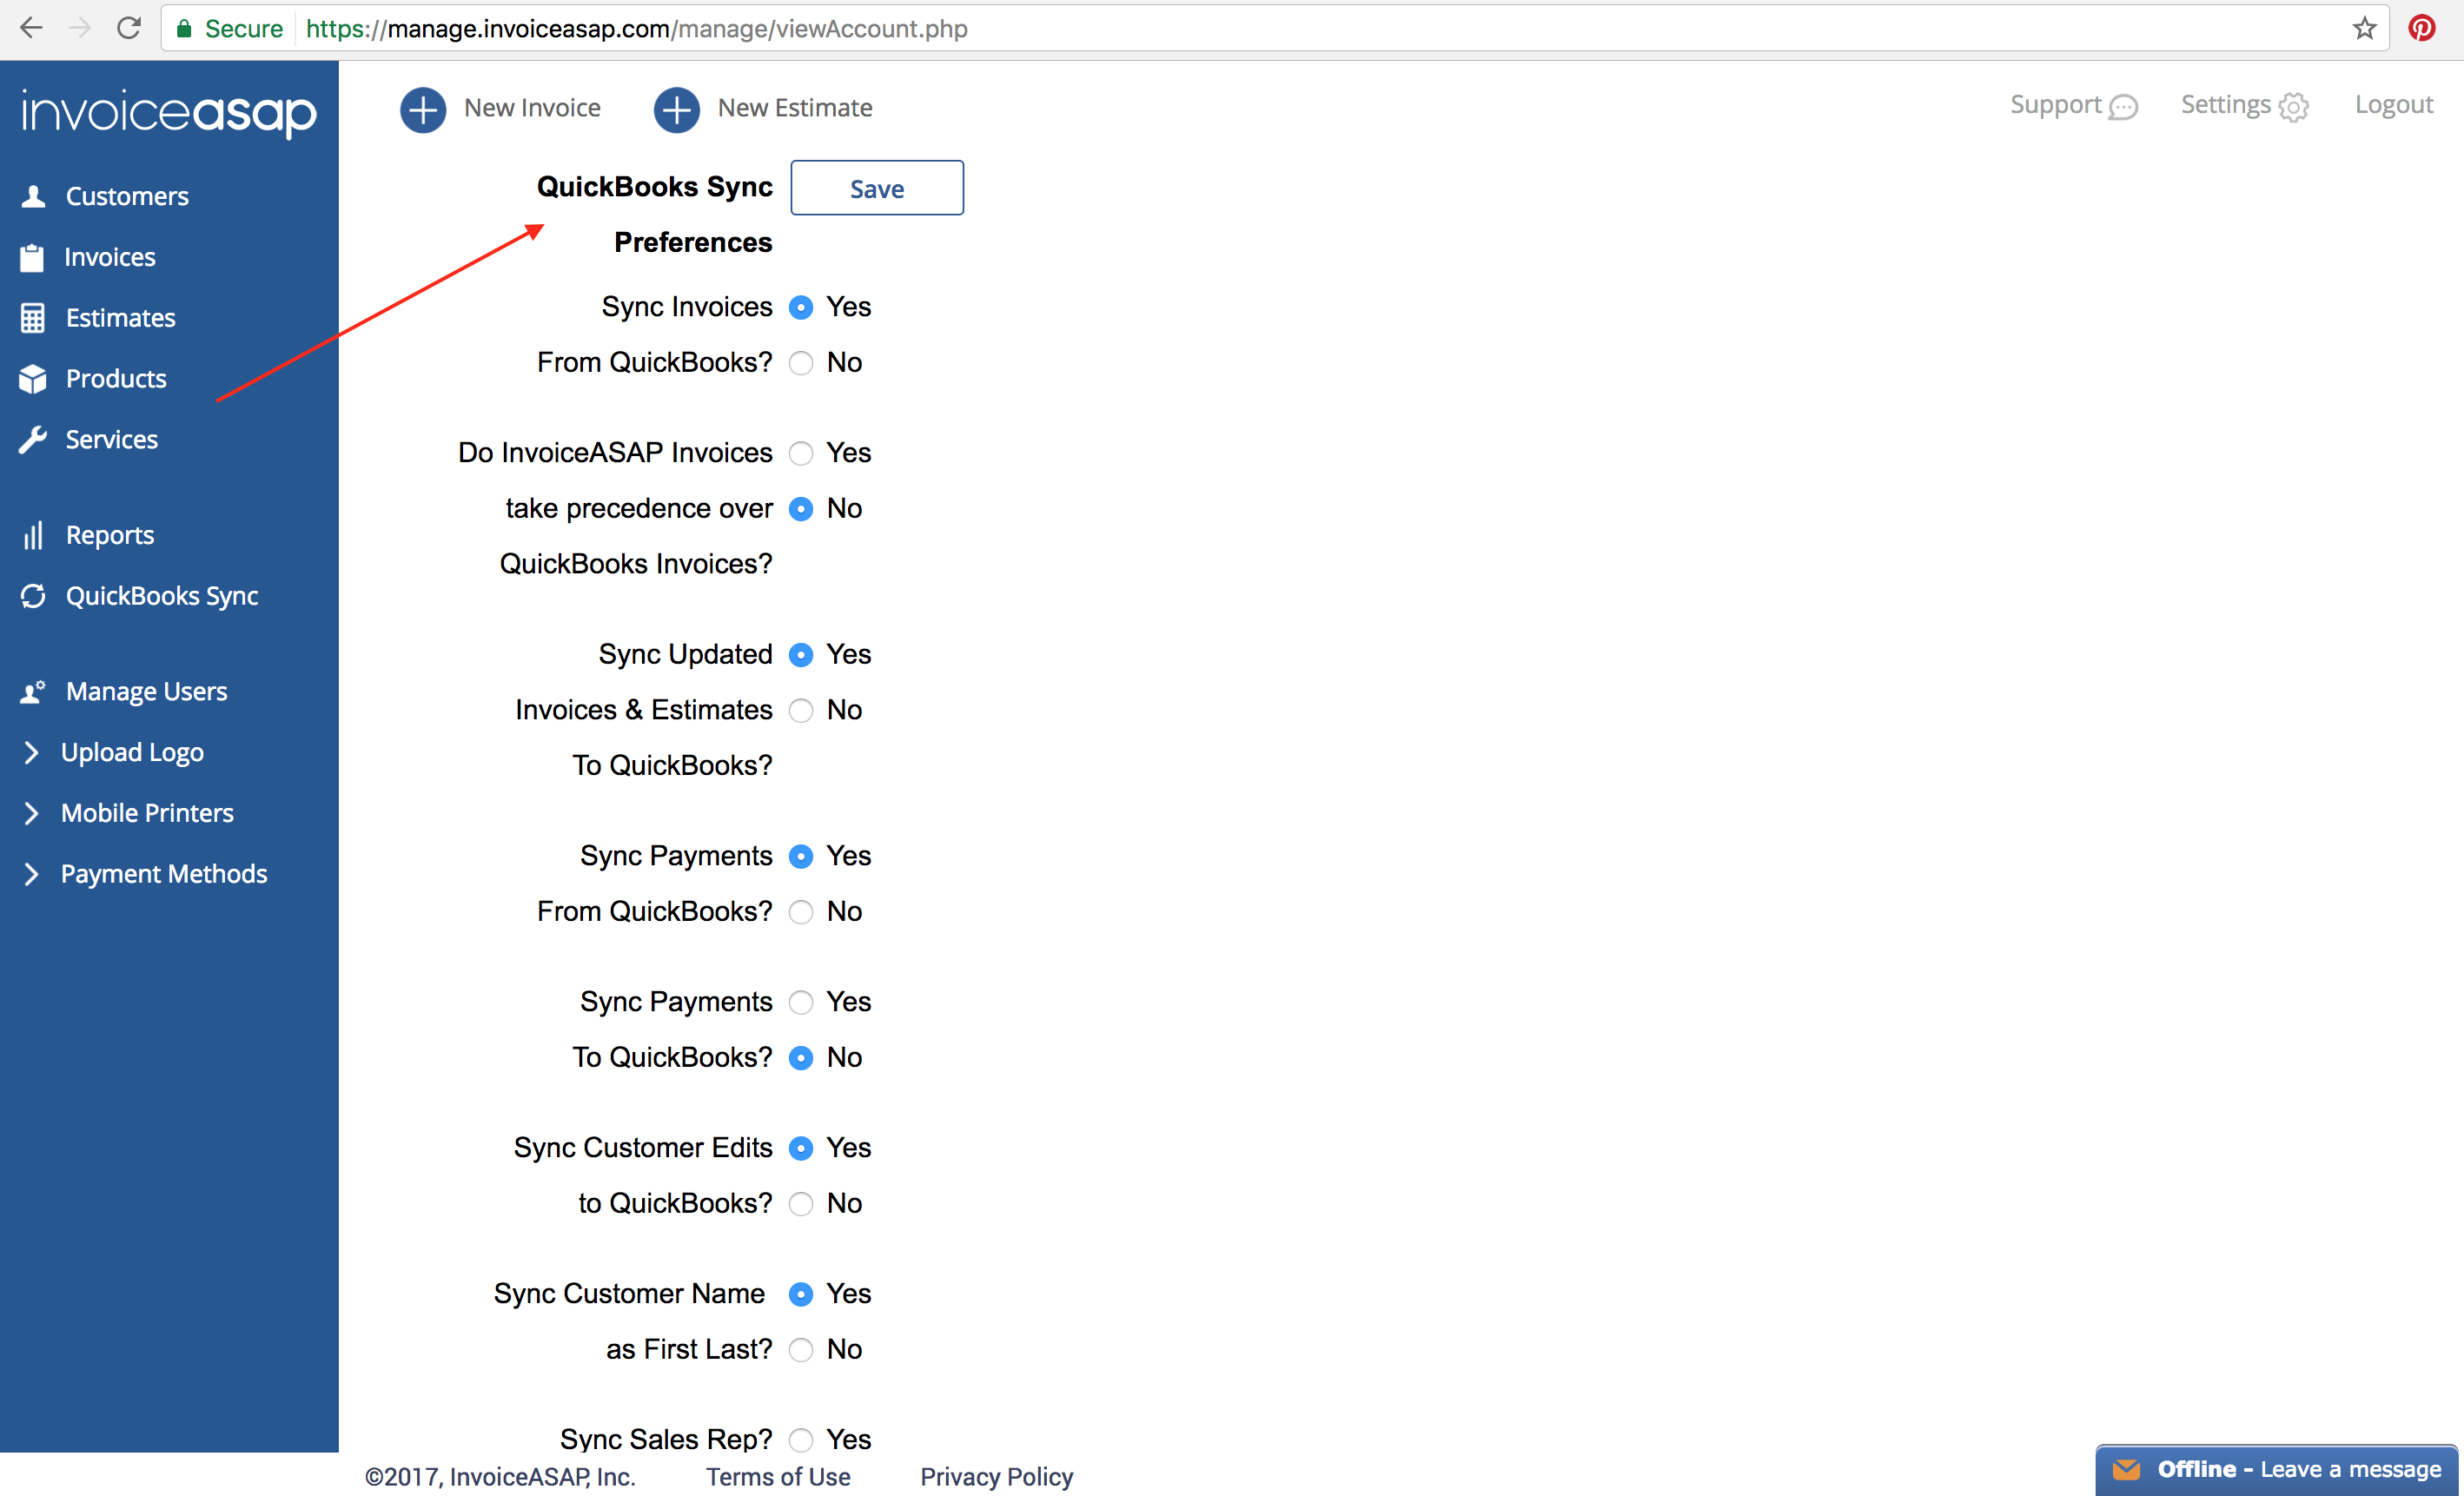
Task: Select No for Sync Customer Name as First Last
Action: tap(801, 1350)
